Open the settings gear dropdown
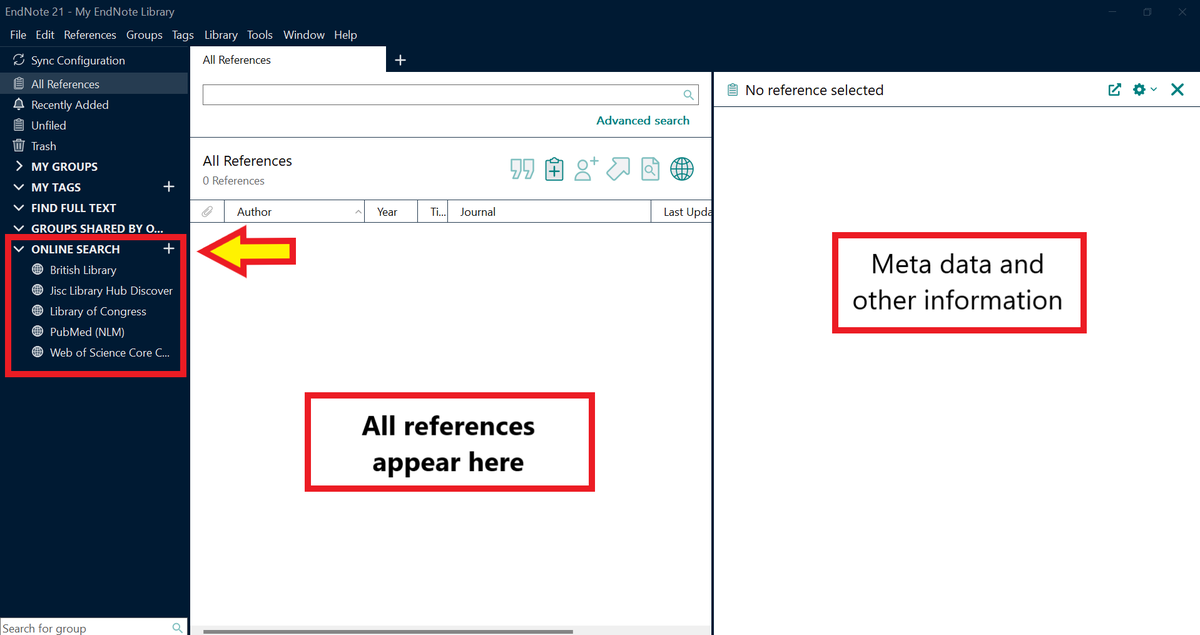This screenshot has width=1200, height=635. pyautogui.click(x=1143, y=89)
